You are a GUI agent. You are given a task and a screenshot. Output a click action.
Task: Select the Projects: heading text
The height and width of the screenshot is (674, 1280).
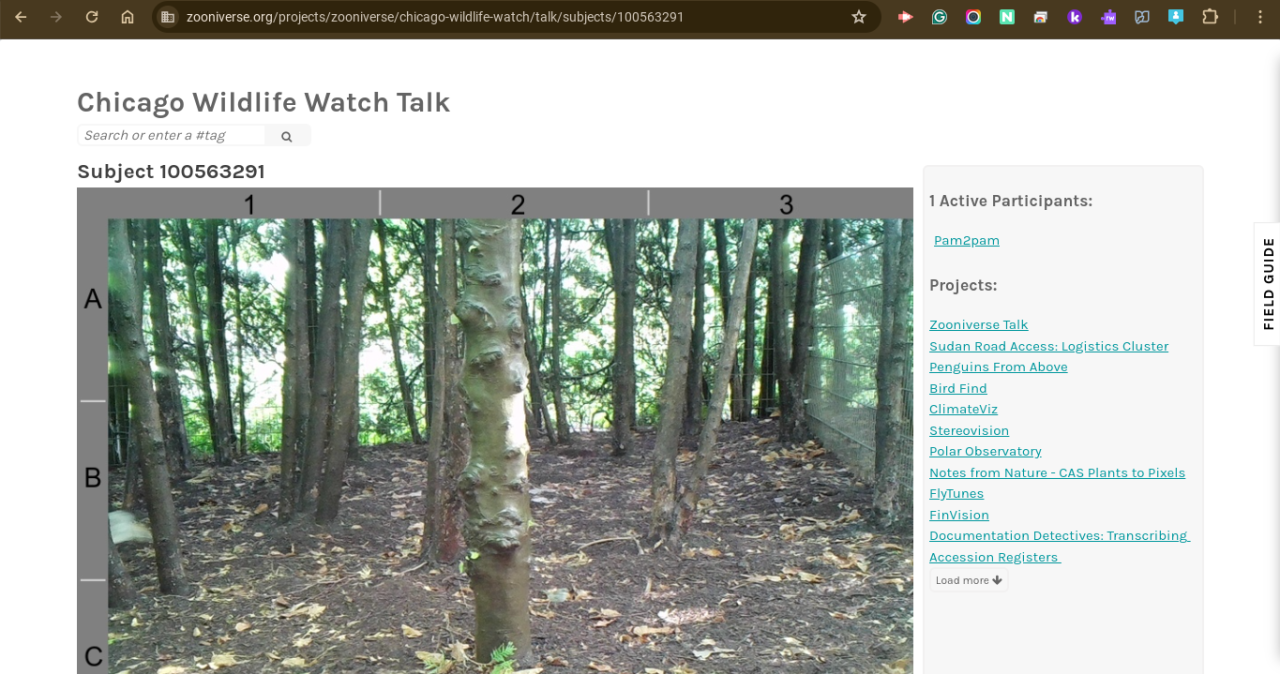(963, 285)
